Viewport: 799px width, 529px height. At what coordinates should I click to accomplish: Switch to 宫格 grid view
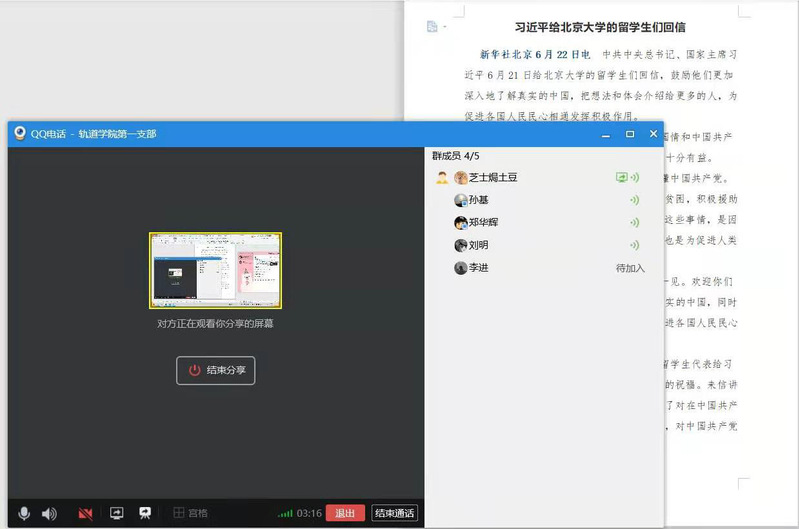(x=190, y=513)
